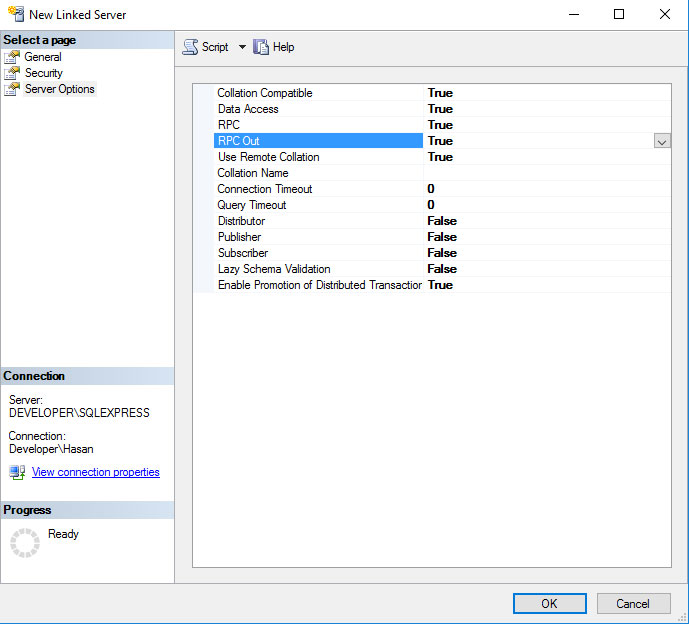Click the empty Collation Name value field
Viewport: 689px width, 624px height.
[x=547, y=173]
